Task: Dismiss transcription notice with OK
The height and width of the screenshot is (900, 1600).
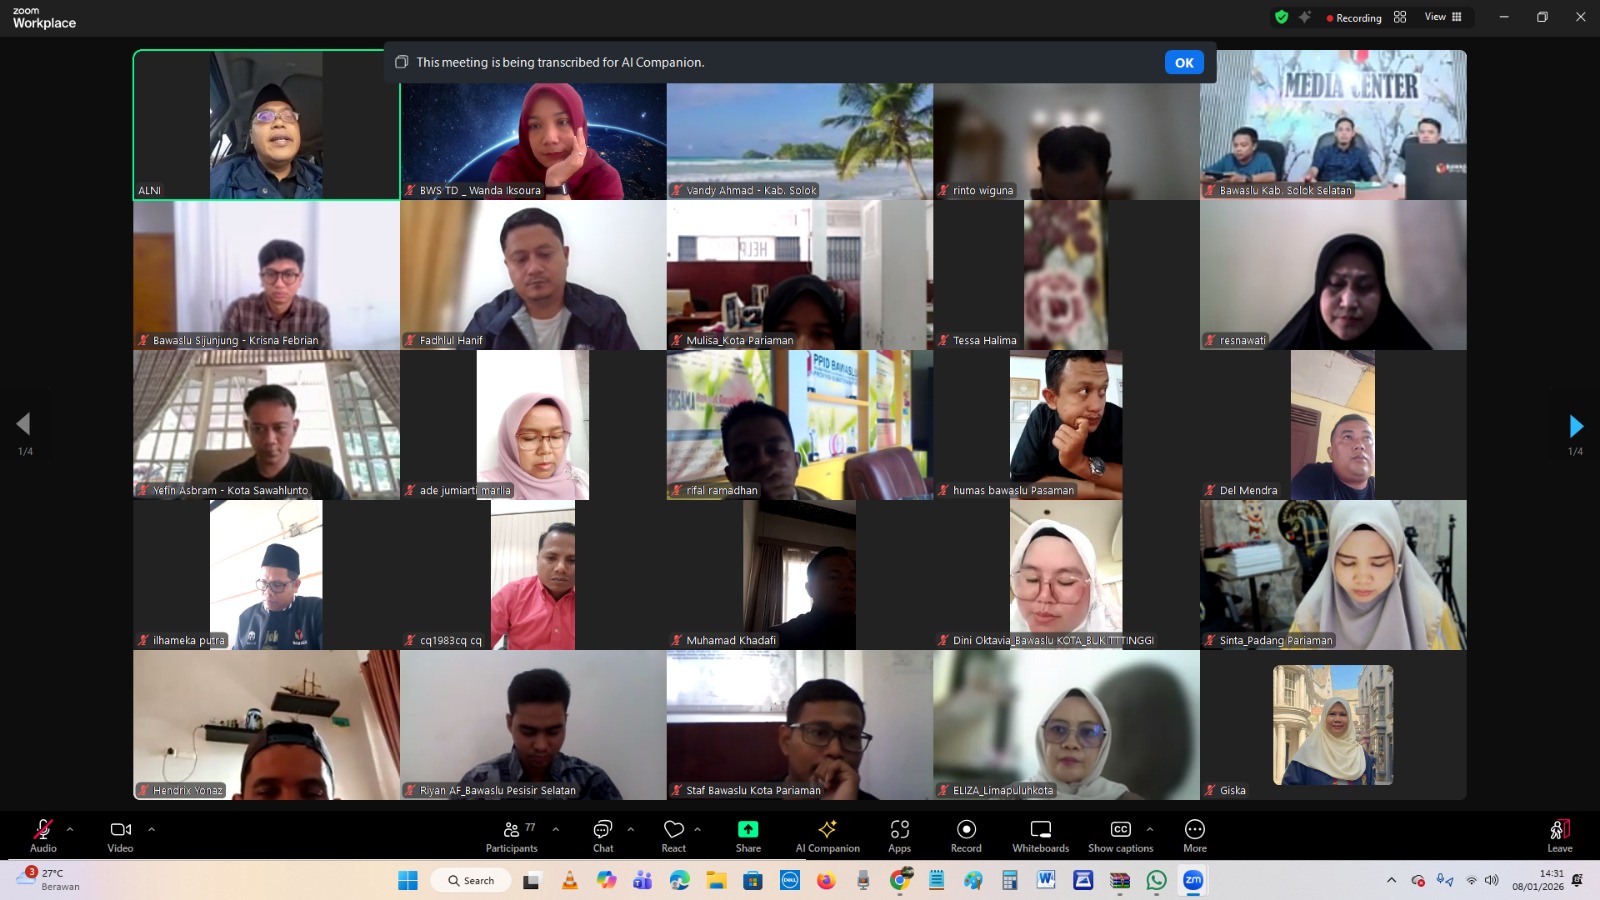Action: (1184, 62)
